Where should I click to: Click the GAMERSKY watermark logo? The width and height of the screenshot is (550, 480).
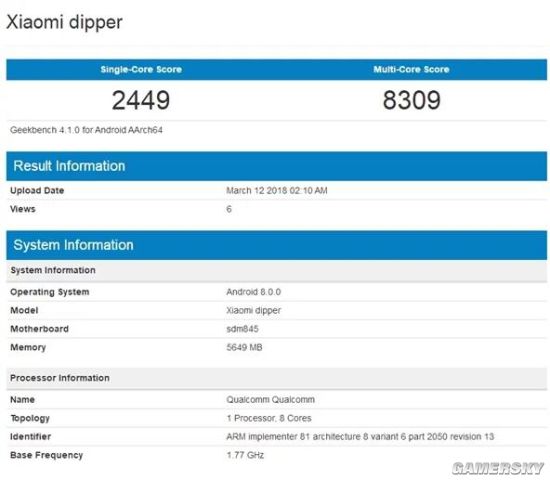tap(498, 468)
